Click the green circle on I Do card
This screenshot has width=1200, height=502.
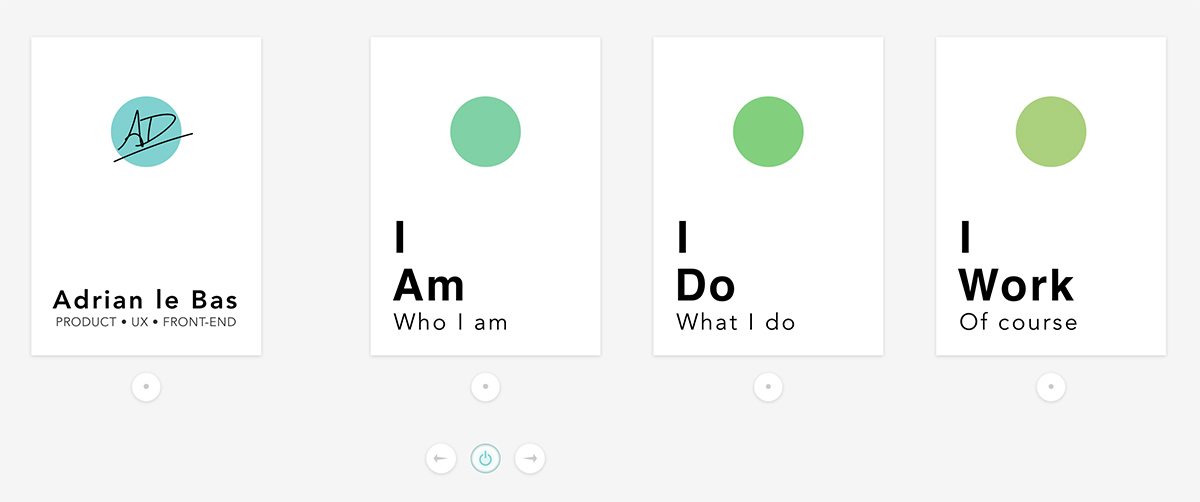(768, 132)
